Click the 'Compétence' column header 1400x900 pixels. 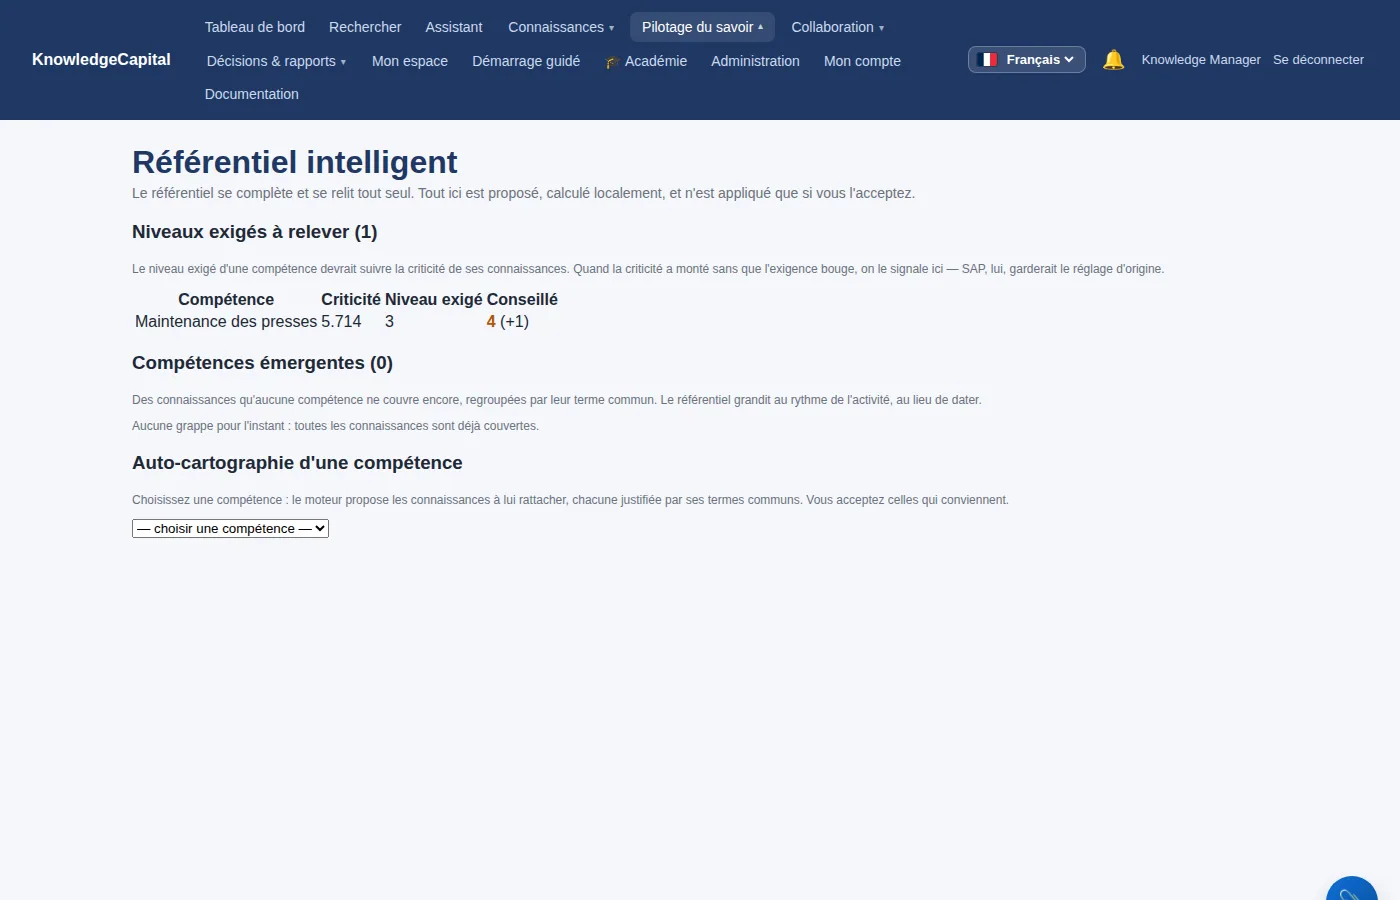(226, 300)
